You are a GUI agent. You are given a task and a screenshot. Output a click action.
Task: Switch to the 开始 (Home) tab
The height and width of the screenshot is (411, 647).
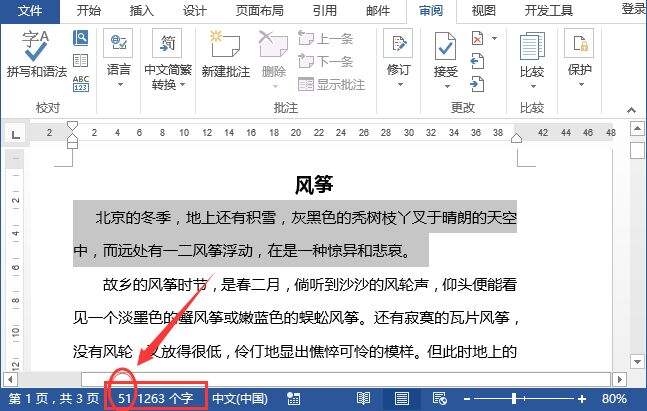(x=89, y=11)
